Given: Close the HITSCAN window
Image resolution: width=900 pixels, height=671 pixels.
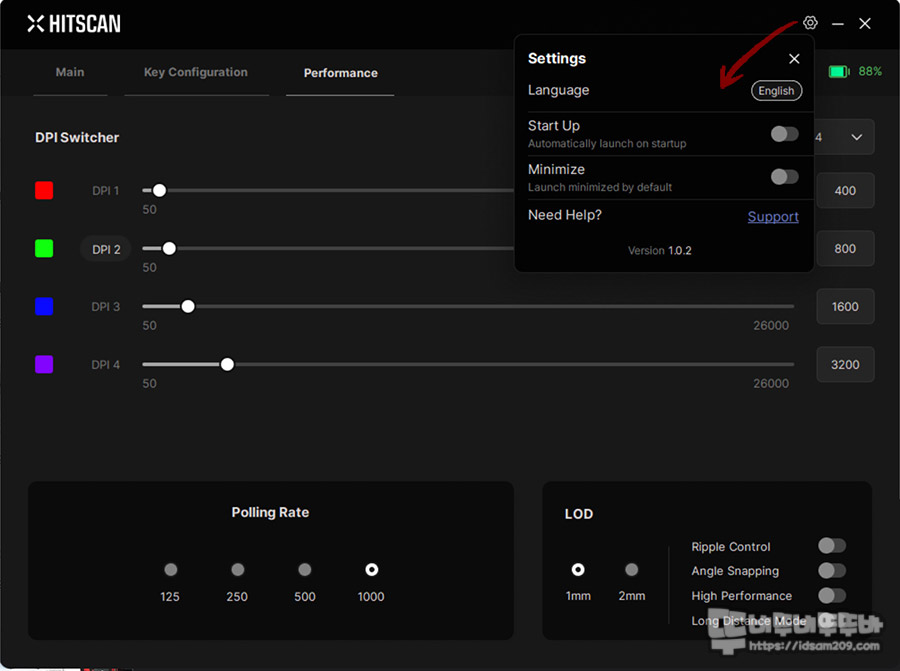Looking at the screenshot, I should coord(864,24).
